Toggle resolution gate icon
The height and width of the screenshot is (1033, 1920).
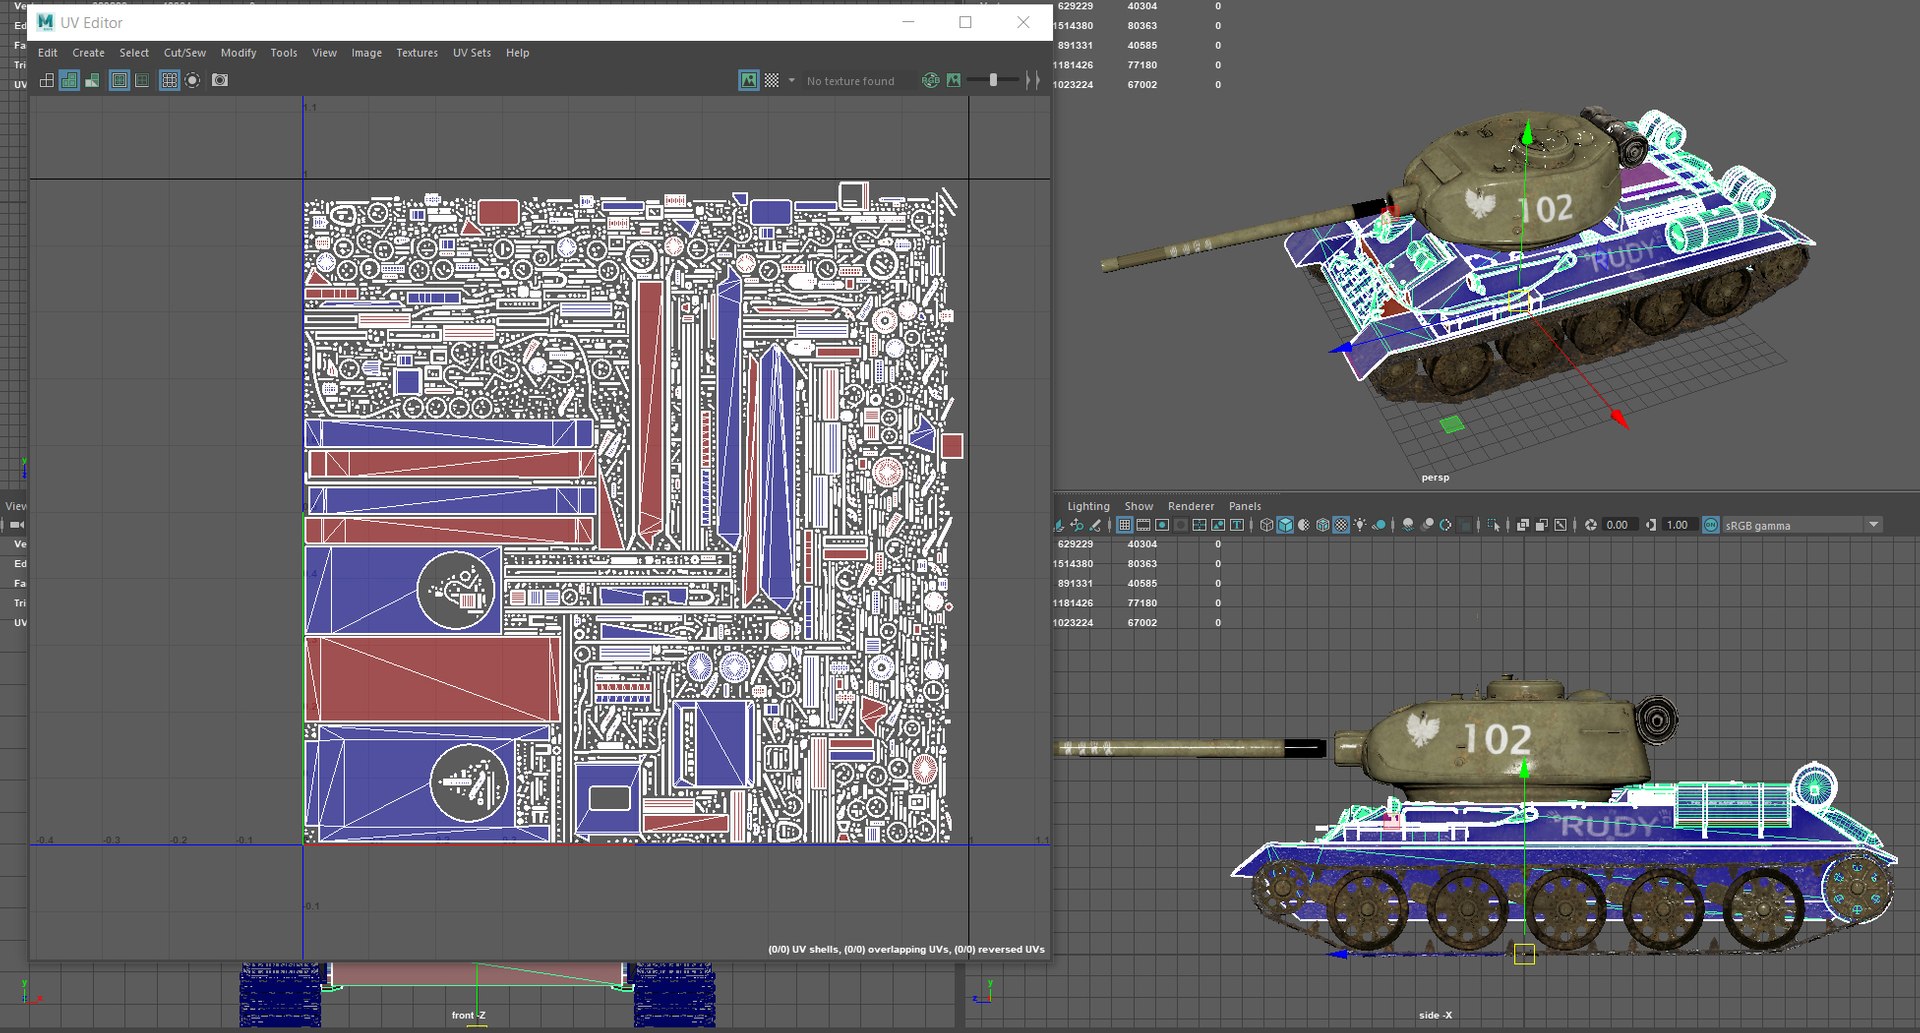(1162, 525)
